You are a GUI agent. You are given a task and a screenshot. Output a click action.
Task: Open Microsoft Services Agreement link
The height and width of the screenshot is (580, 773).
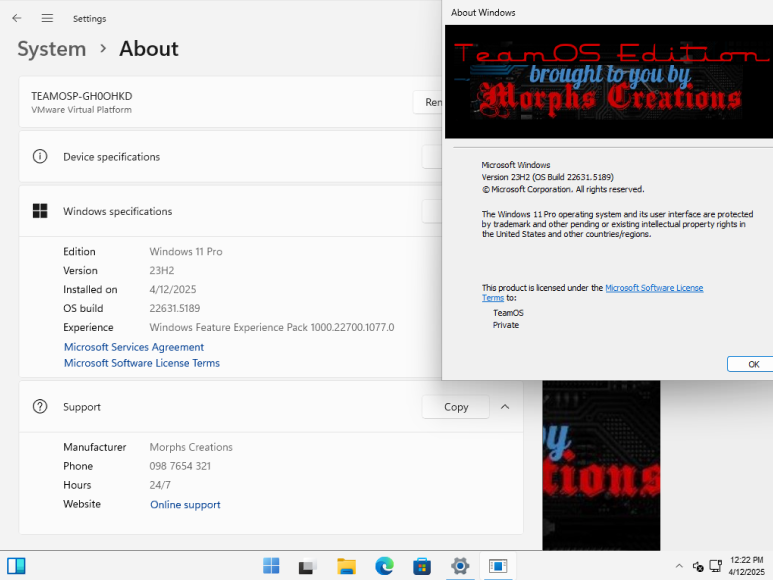(134, 347)
